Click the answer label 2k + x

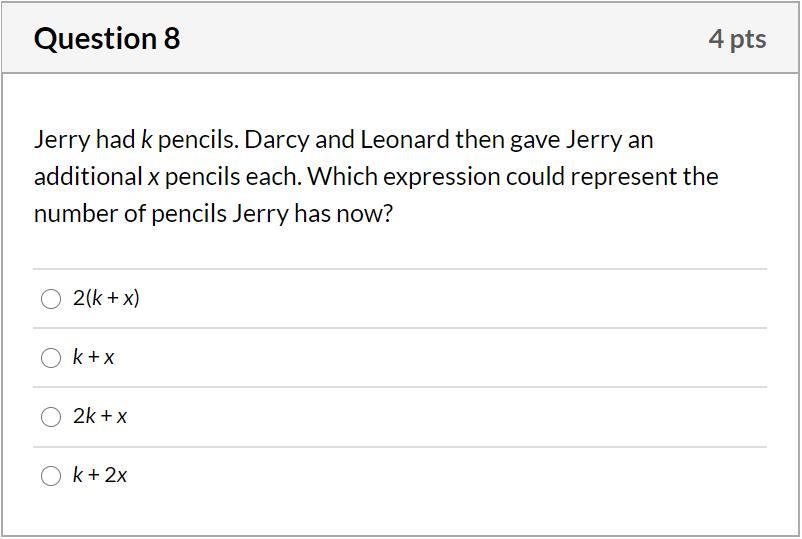pyautogui.click(x=100, y=416)
